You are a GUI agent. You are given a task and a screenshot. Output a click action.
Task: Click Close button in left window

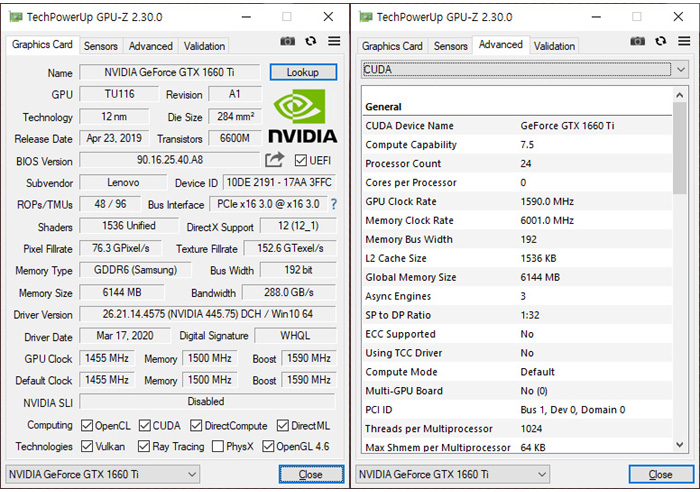(x=311, y=474)
